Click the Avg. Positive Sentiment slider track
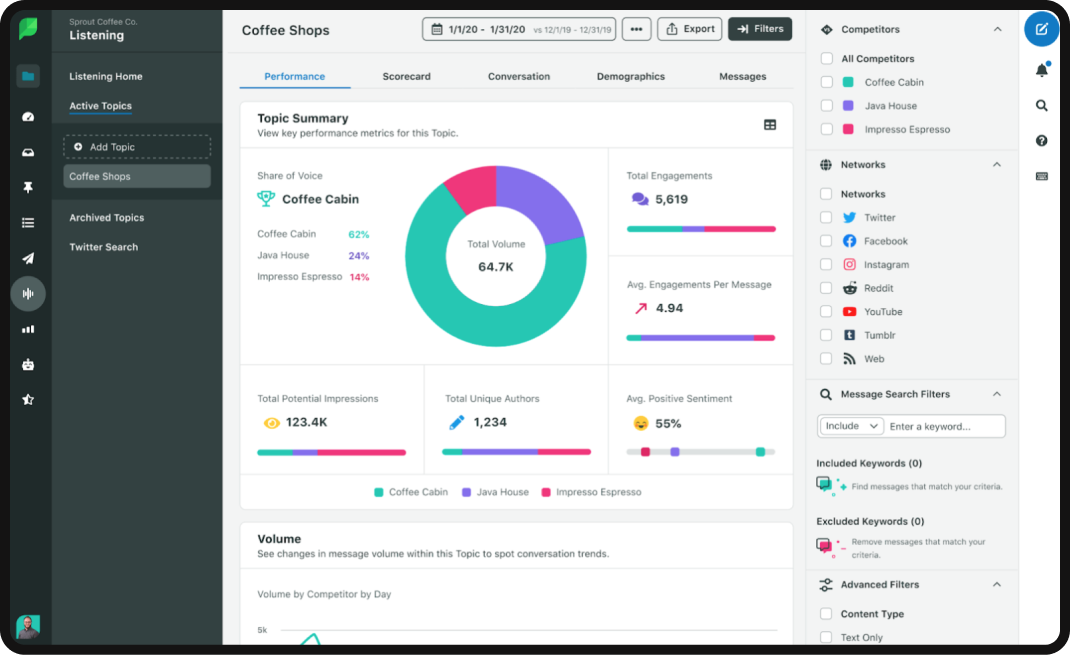The height and width of the screenshot is (655, 1070). [701, 452]
